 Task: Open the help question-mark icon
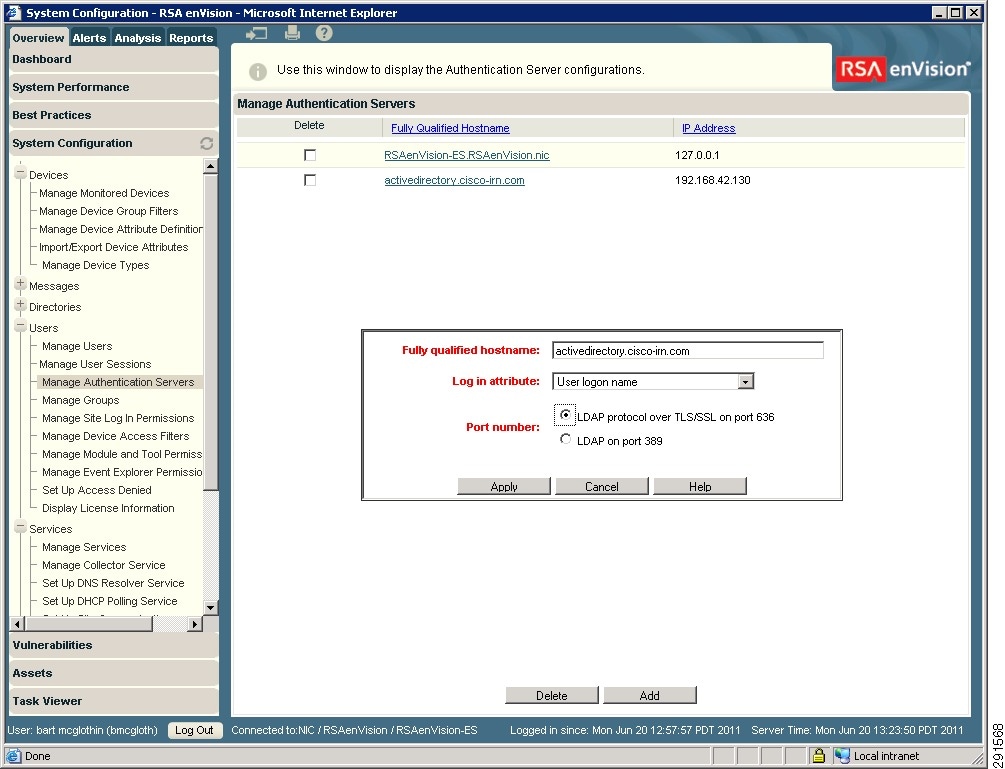point(324,33)
